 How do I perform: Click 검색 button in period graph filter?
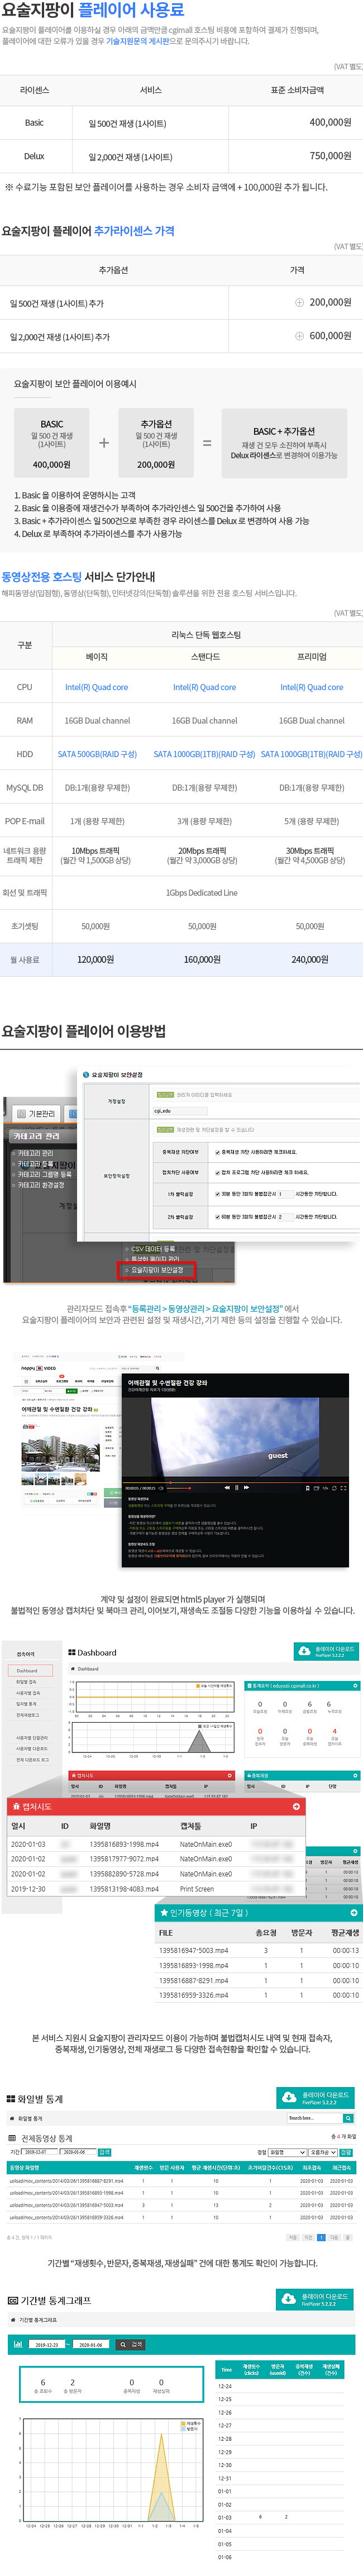click(131, 2344)
